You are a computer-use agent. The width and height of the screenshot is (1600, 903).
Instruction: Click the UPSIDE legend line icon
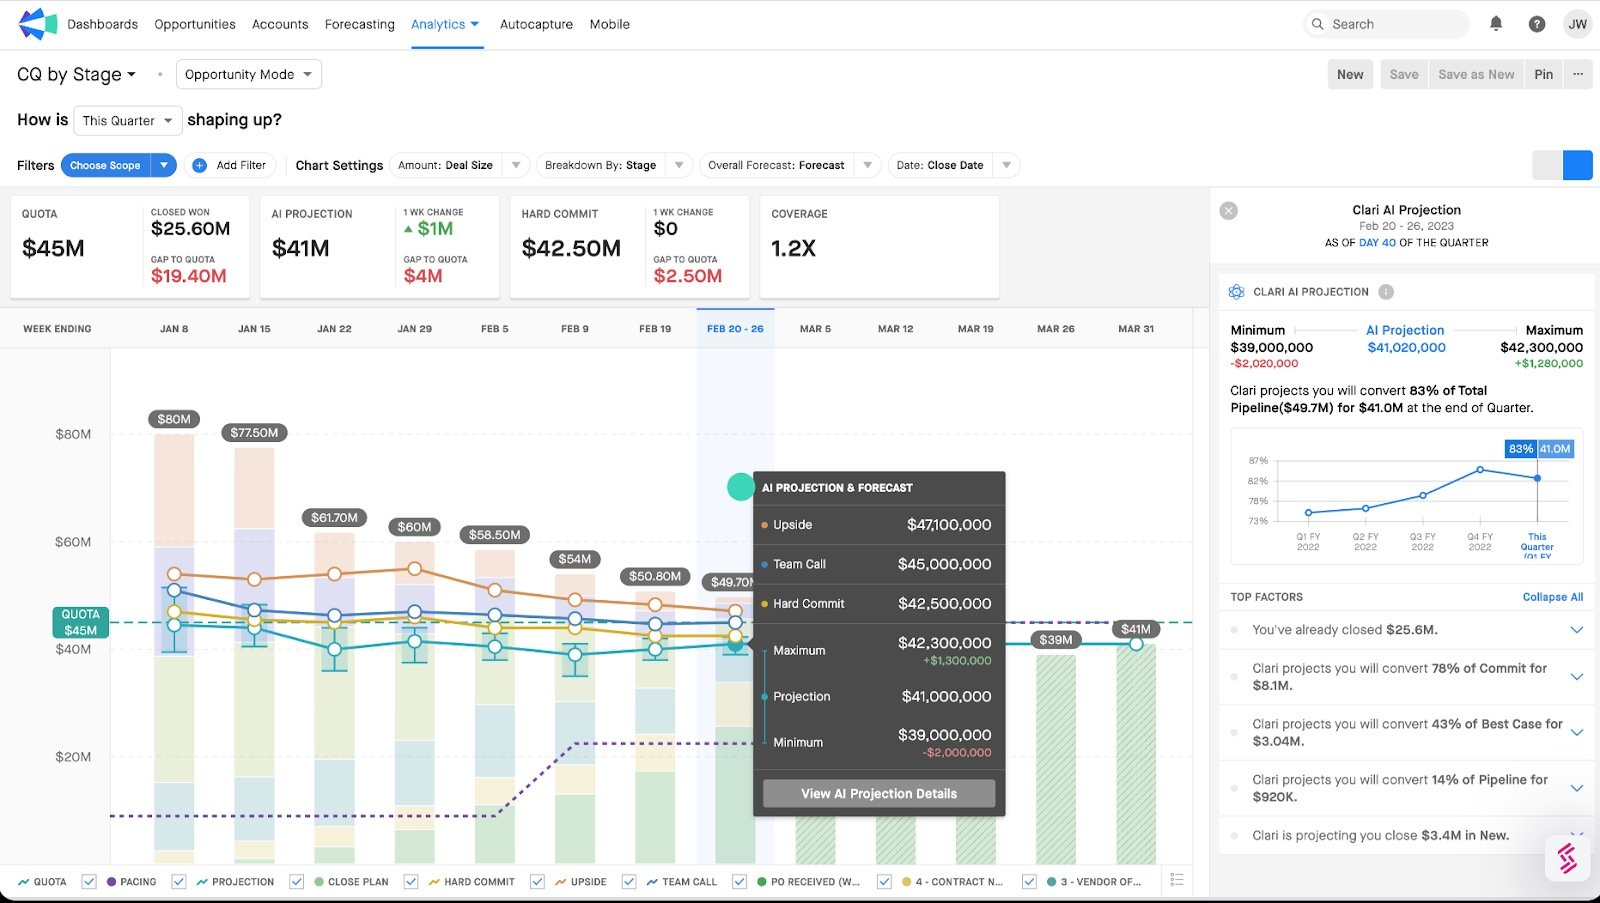tap(561, 882)
